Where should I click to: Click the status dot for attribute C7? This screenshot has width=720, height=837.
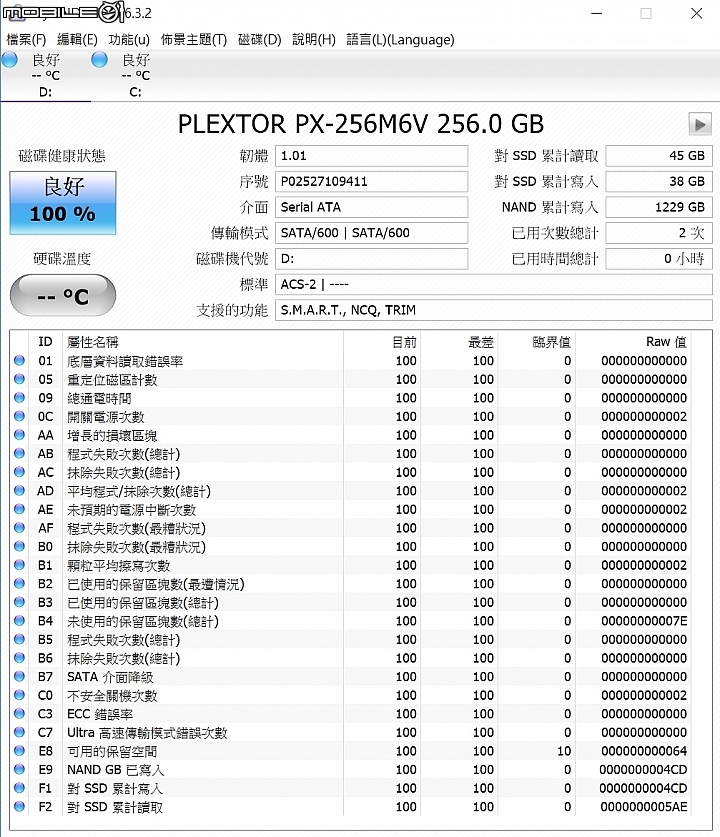[20, 732]
